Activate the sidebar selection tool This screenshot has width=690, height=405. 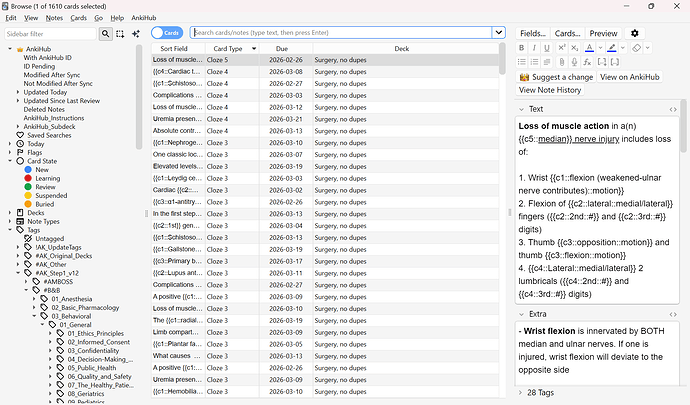[x=120, y=33]
